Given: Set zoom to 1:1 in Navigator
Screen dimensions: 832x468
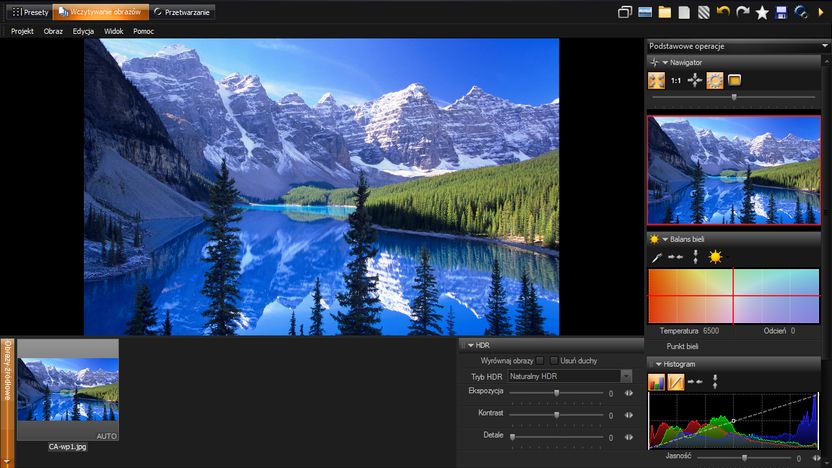Looking at the screenshot, I should pyautogui.click(x=675, y=81).
